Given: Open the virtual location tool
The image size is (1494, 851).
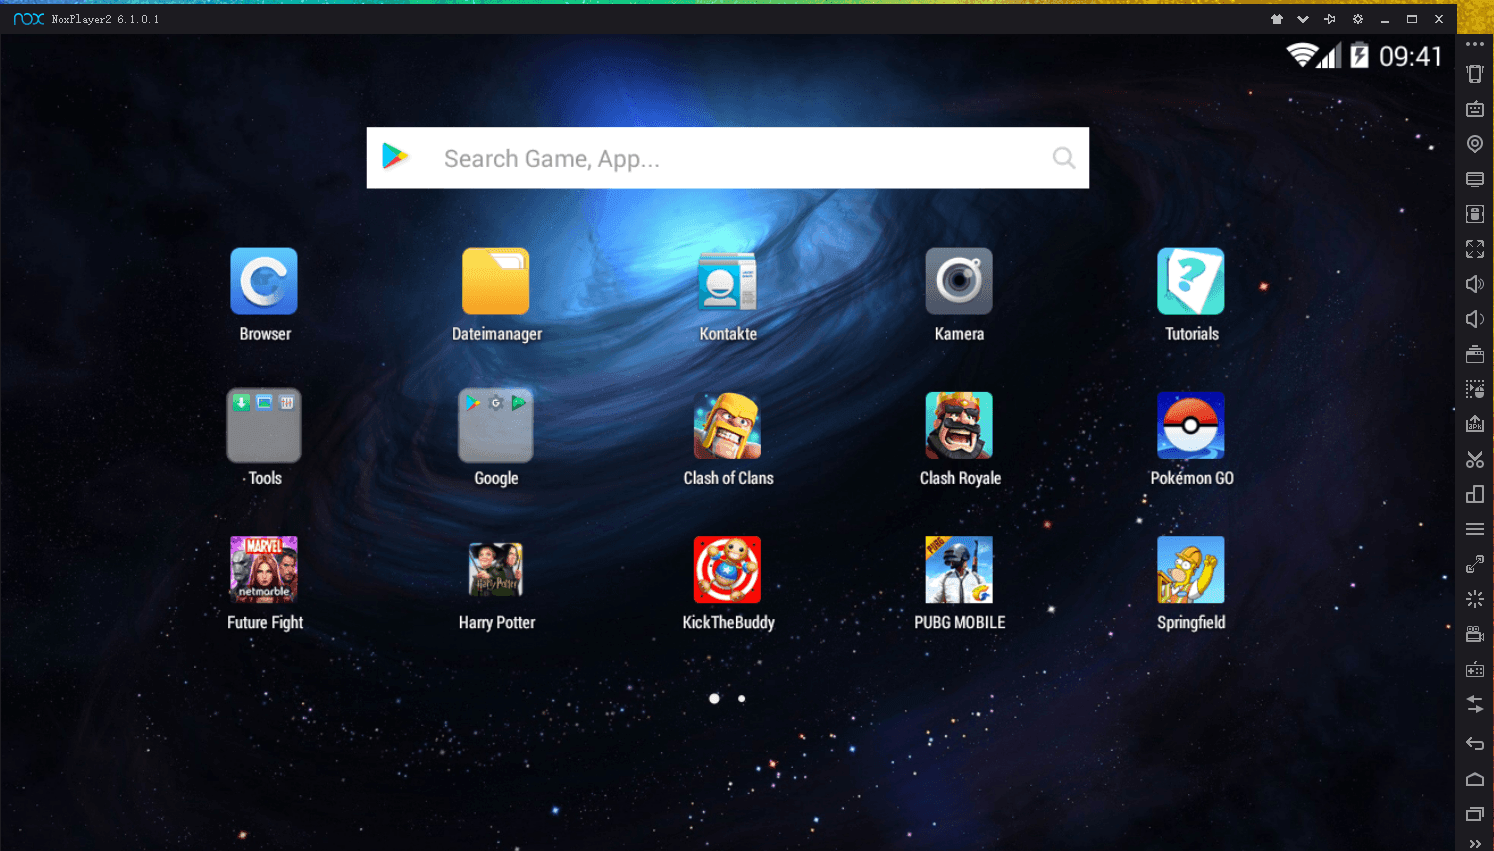Looking at the screenshot, I should (x=1475, y=144).
